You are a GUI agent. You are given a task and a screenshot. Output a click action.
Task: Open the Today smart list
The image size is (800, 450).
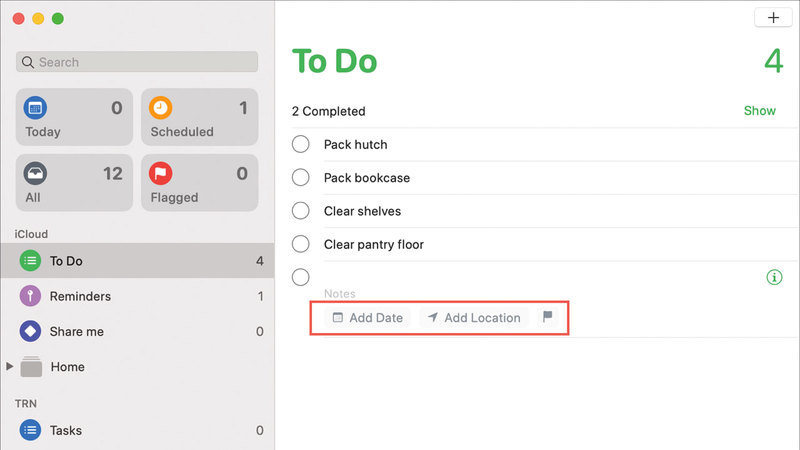click(x=74, y=117)
